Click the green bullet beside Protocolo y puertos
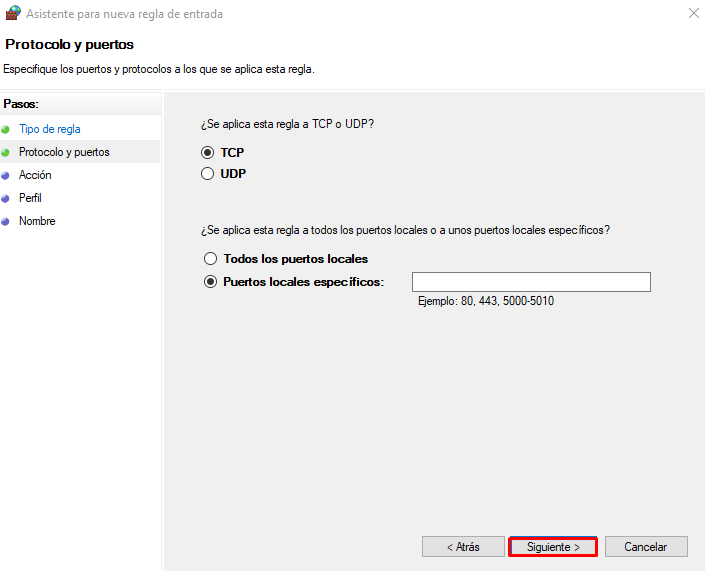Image resolution: width=705 pixels, height=571 pixels. [x=5, y=152]
